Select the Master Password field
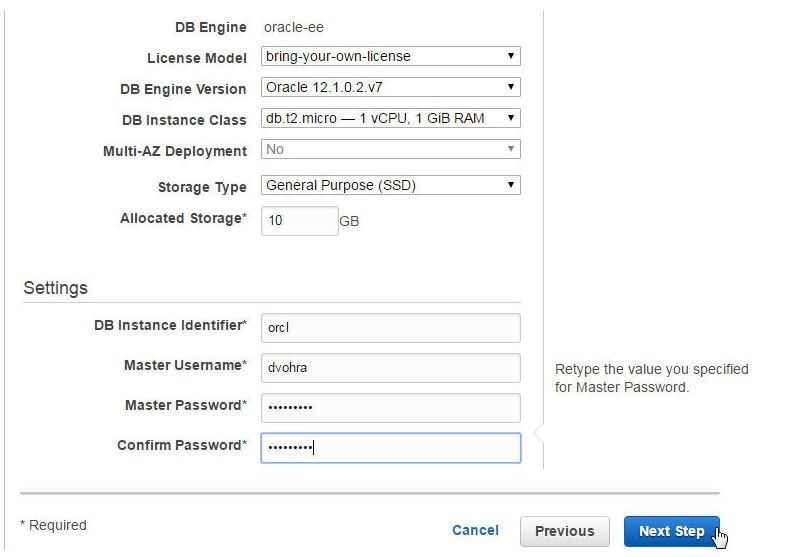Image resolution: width=803 pixels, height=557 pixels. (x=391, y=408)
